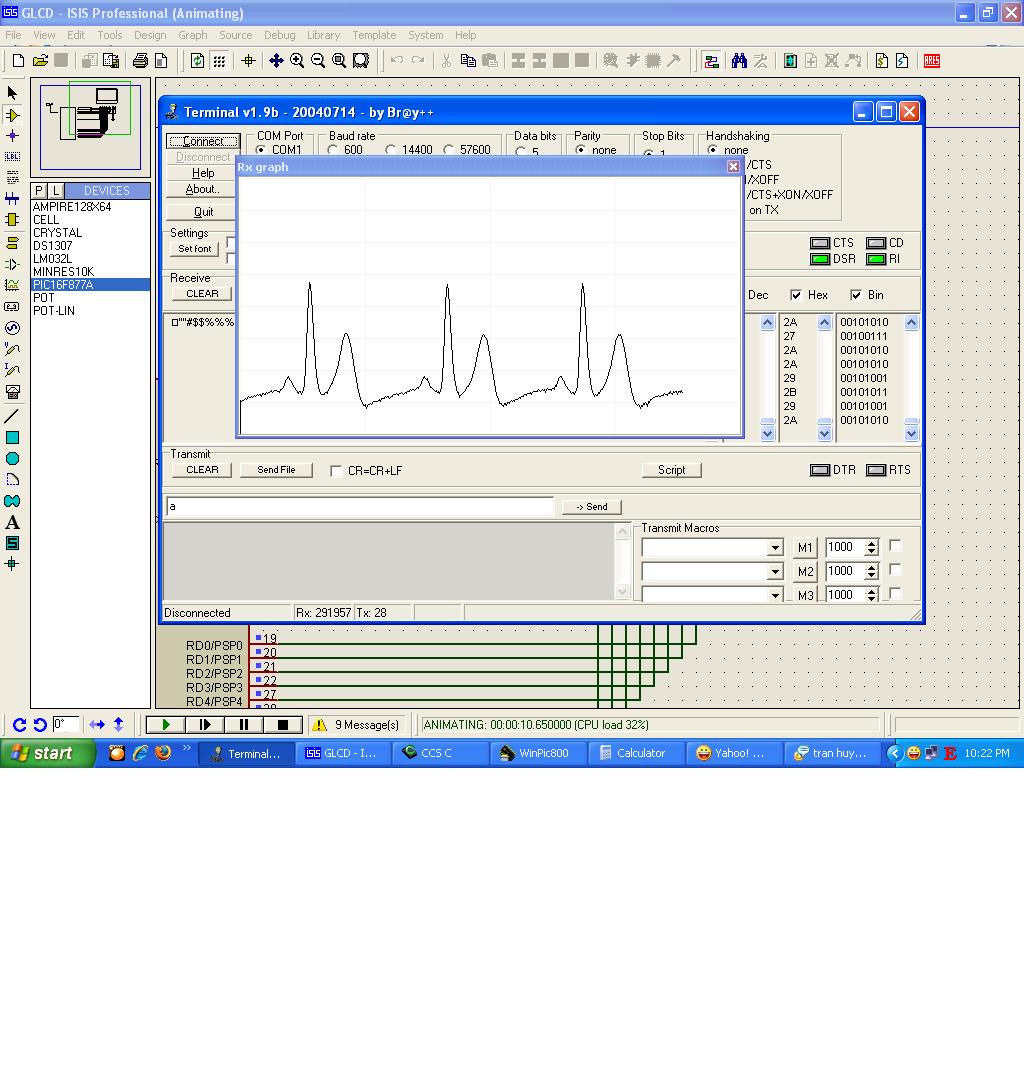Screen dimensions: 1024x1071
Task: Open the Debug menu
Action: (x=279, y=35)
